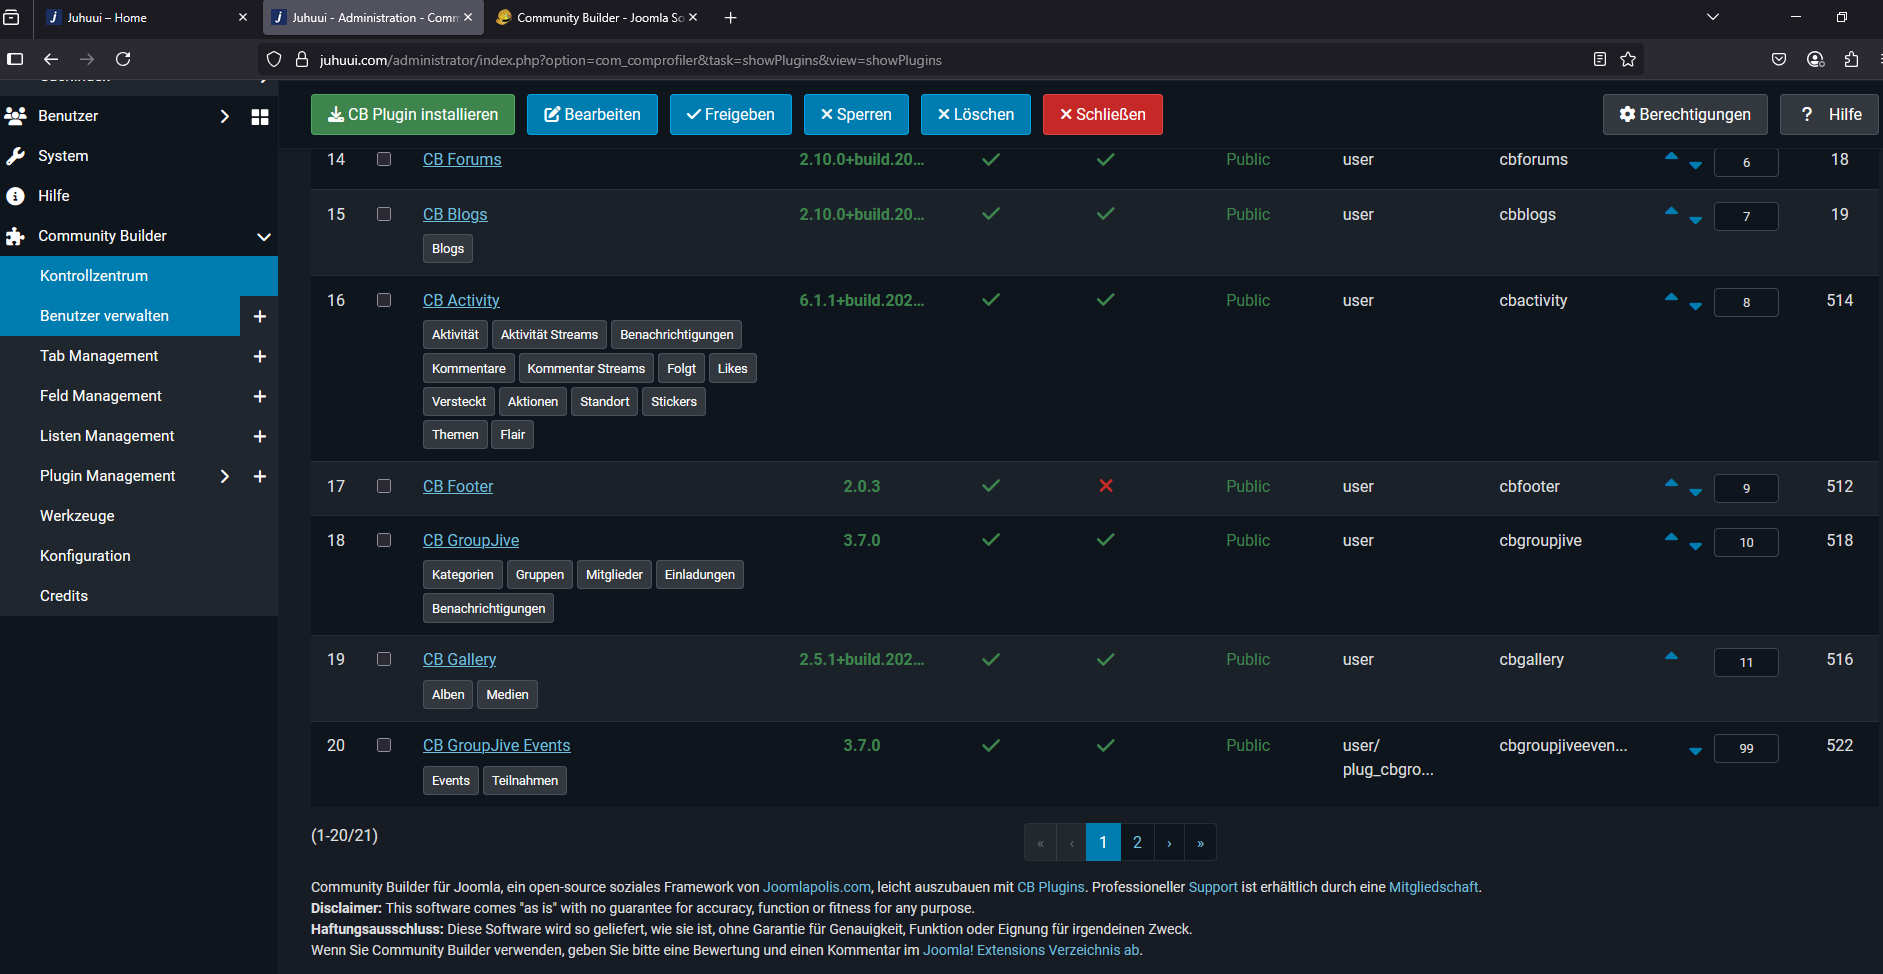This screenshot has height=974, width=1883.
Task: Open a new browser tab
Action: click(730, 17)
